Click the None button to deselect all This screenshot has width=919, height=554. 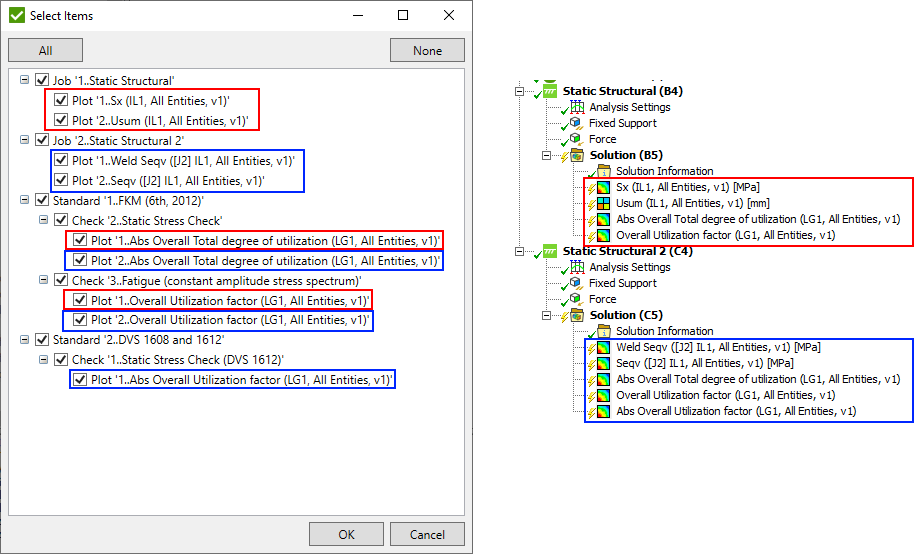click(427, 50)
